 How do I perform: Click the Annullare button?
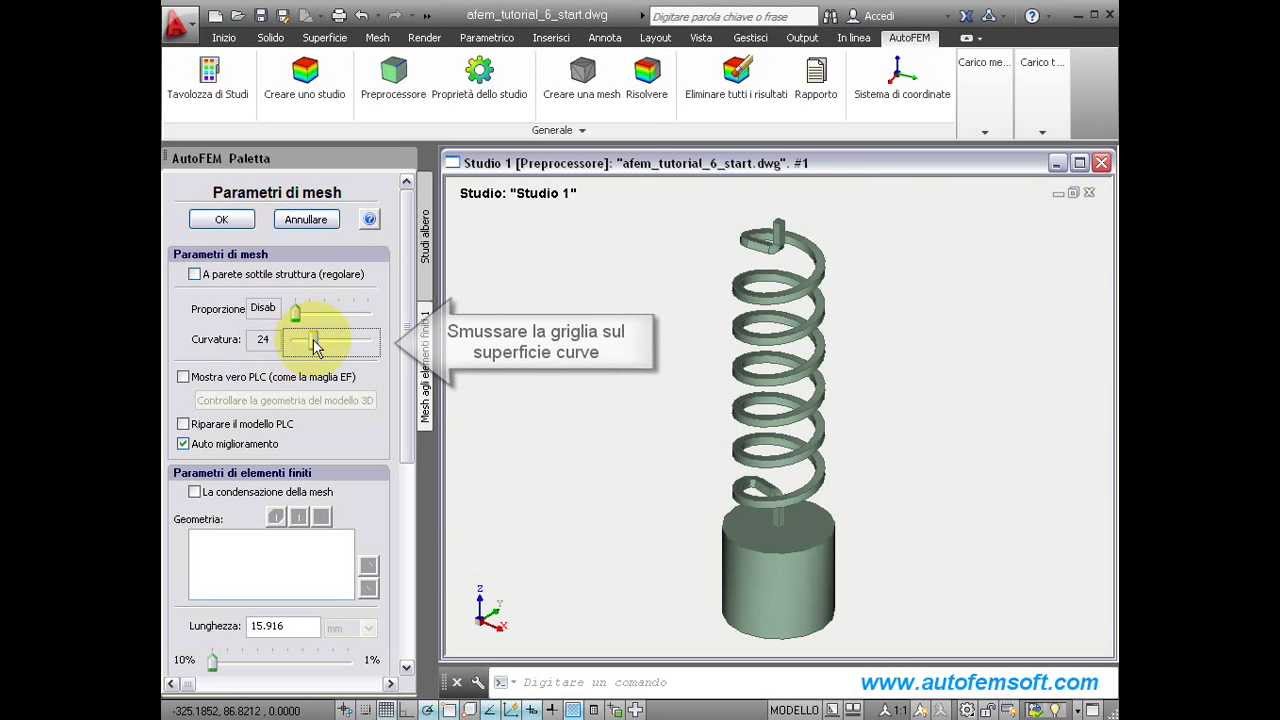coord(306,219)
